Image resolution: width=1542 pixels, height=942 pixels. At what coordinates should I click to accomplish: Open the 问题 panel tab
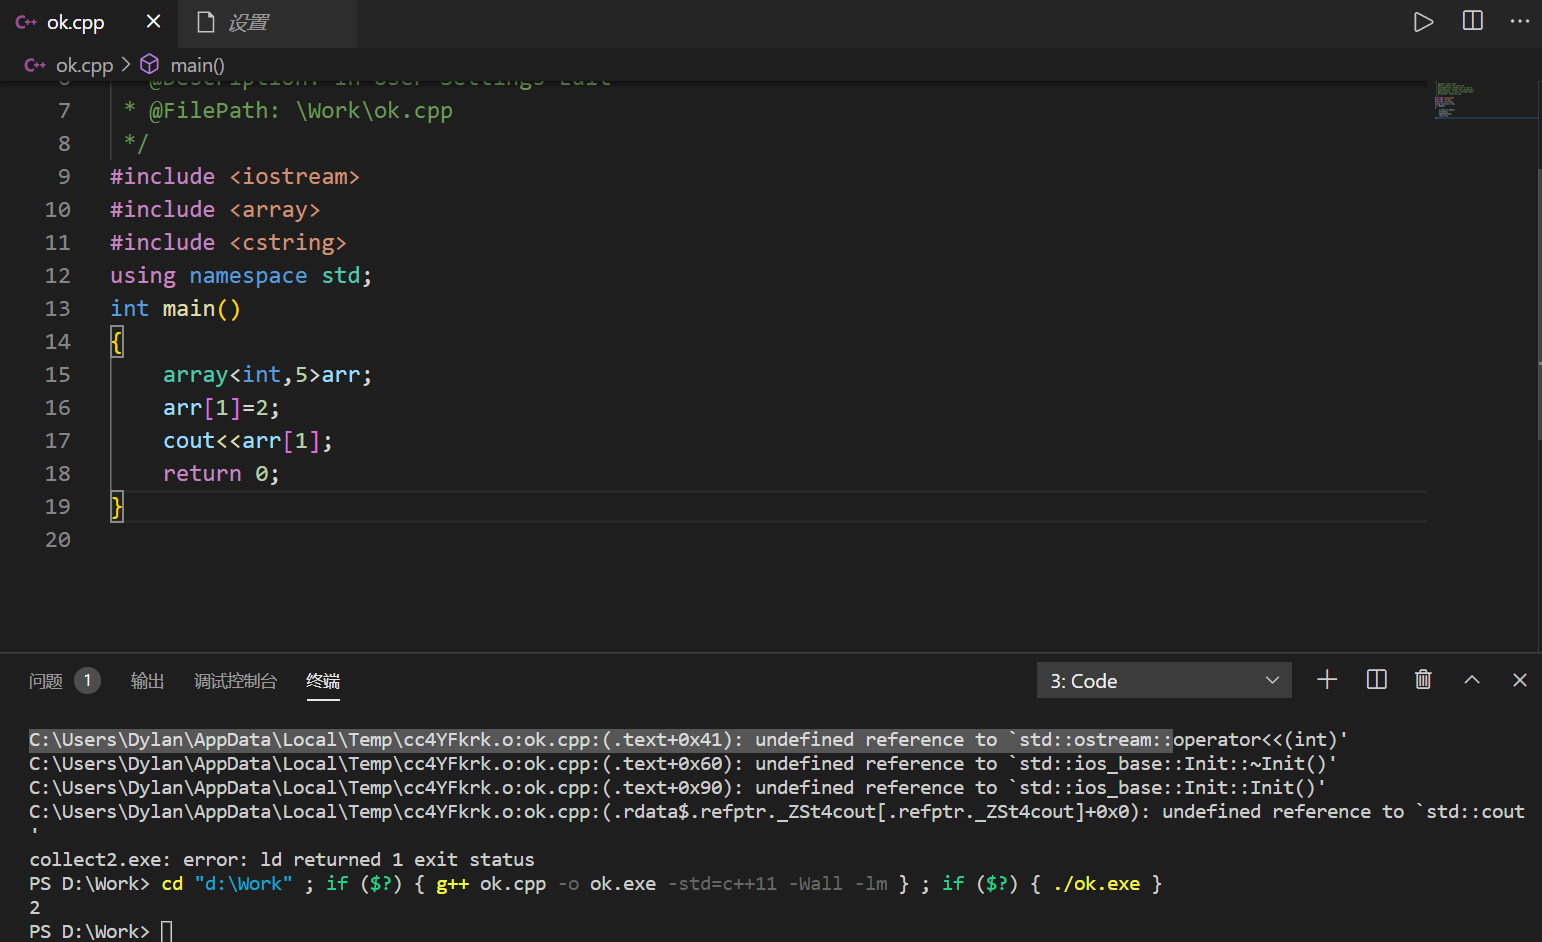tap(45, 681)
